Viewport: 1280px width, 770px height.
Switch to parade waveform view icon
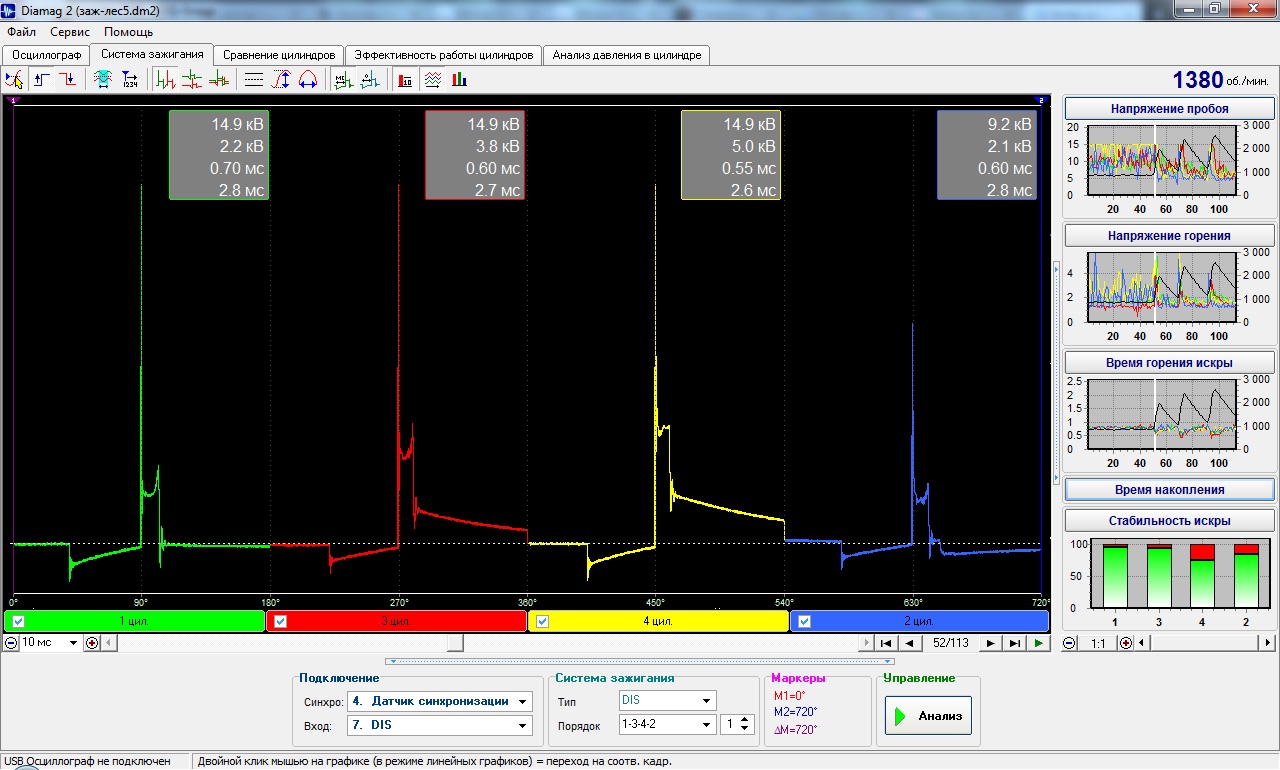[x=166, y=80]
